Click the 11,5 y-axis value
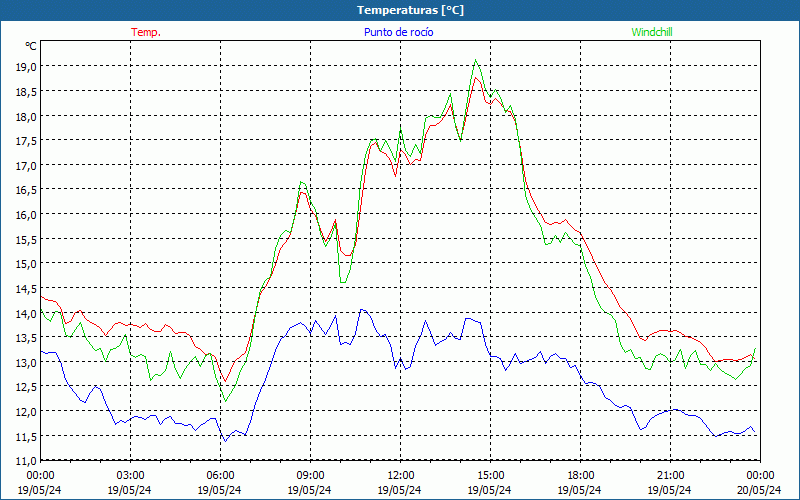Screen dimensions: 800x500 coord(26,437)
